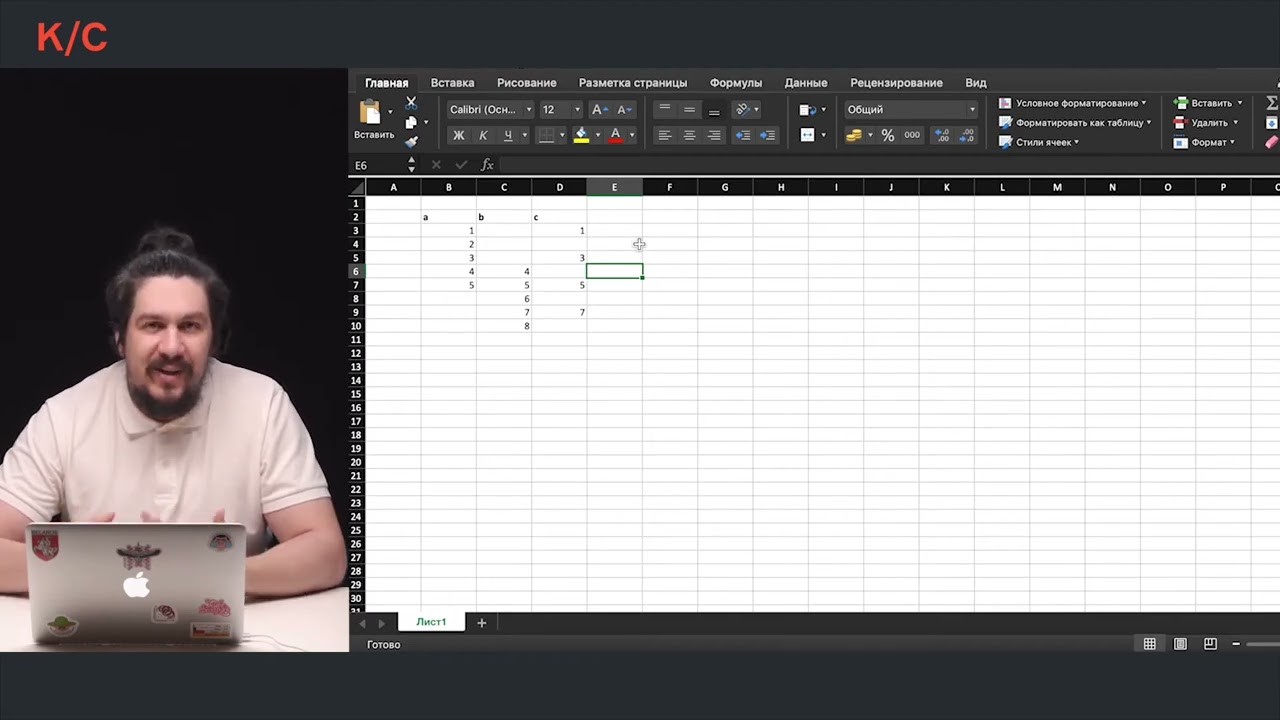Open the underline style dropdown arrow
Viewport: 1280px width, 720px height.
click(x=526, y=135)
